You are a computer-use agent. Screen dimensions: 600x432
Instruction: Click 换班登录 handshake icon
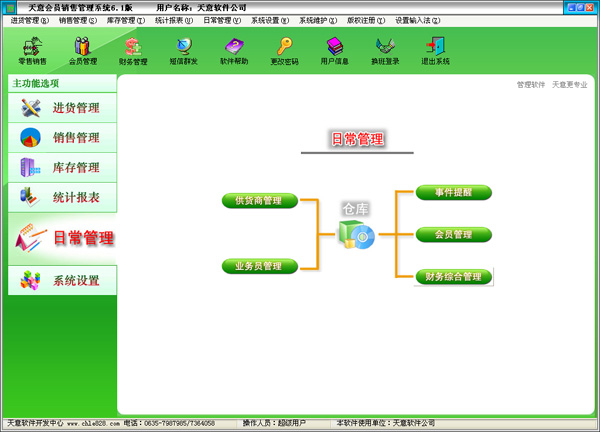click(x=386, y=47)
